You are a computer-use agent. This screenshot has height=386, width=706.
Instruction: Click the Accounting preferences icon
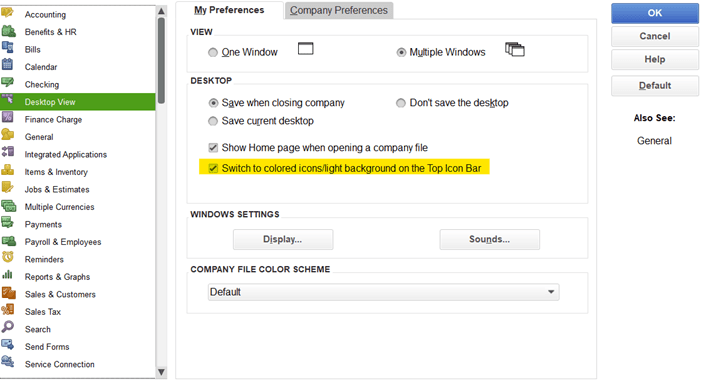pyautogui.click(x=8, y=13)
